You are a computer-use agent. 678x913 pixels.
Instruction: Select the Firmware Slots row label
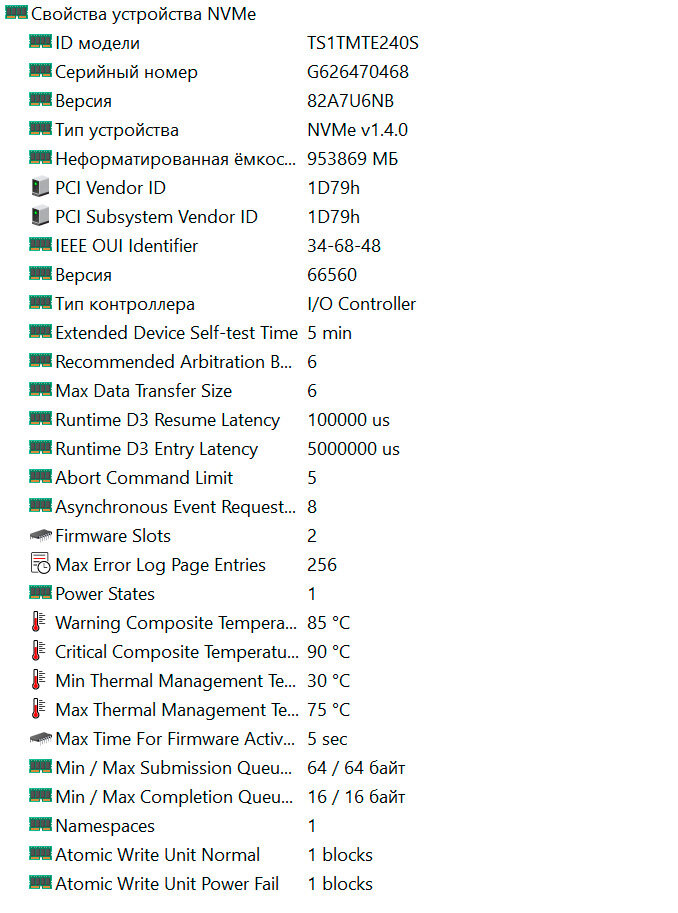point(113,536)
